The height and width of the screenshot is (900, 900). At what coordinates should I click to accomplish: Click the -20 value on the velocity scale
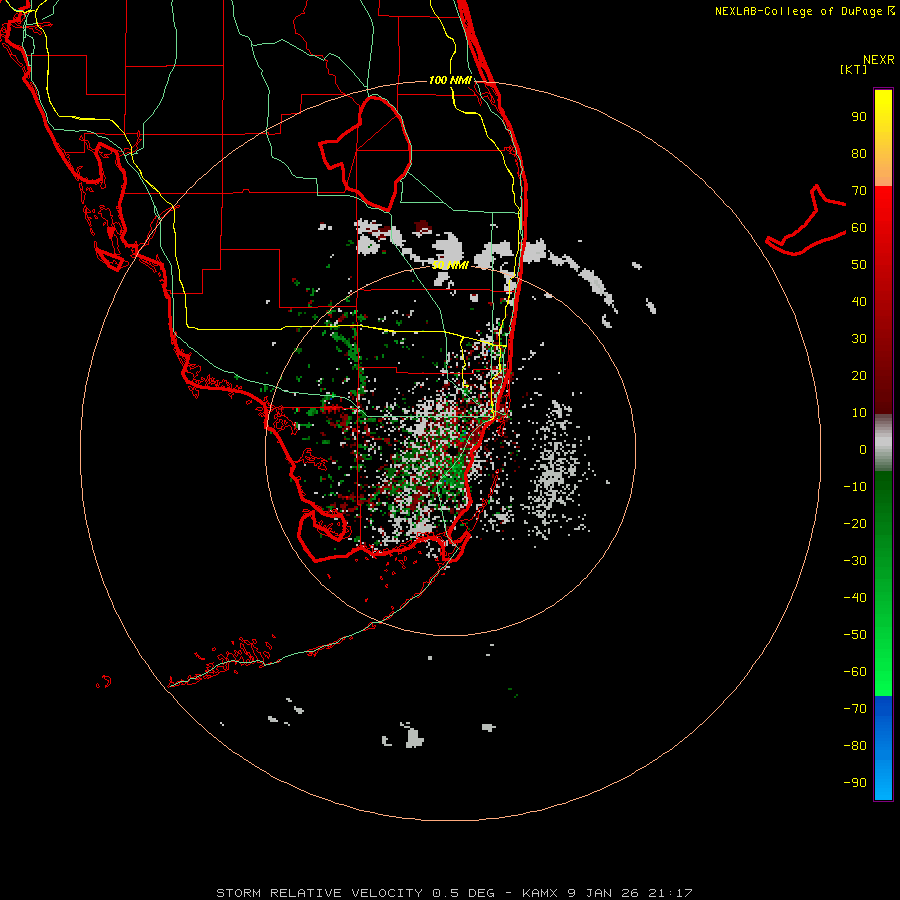click(x=855, y=524)
